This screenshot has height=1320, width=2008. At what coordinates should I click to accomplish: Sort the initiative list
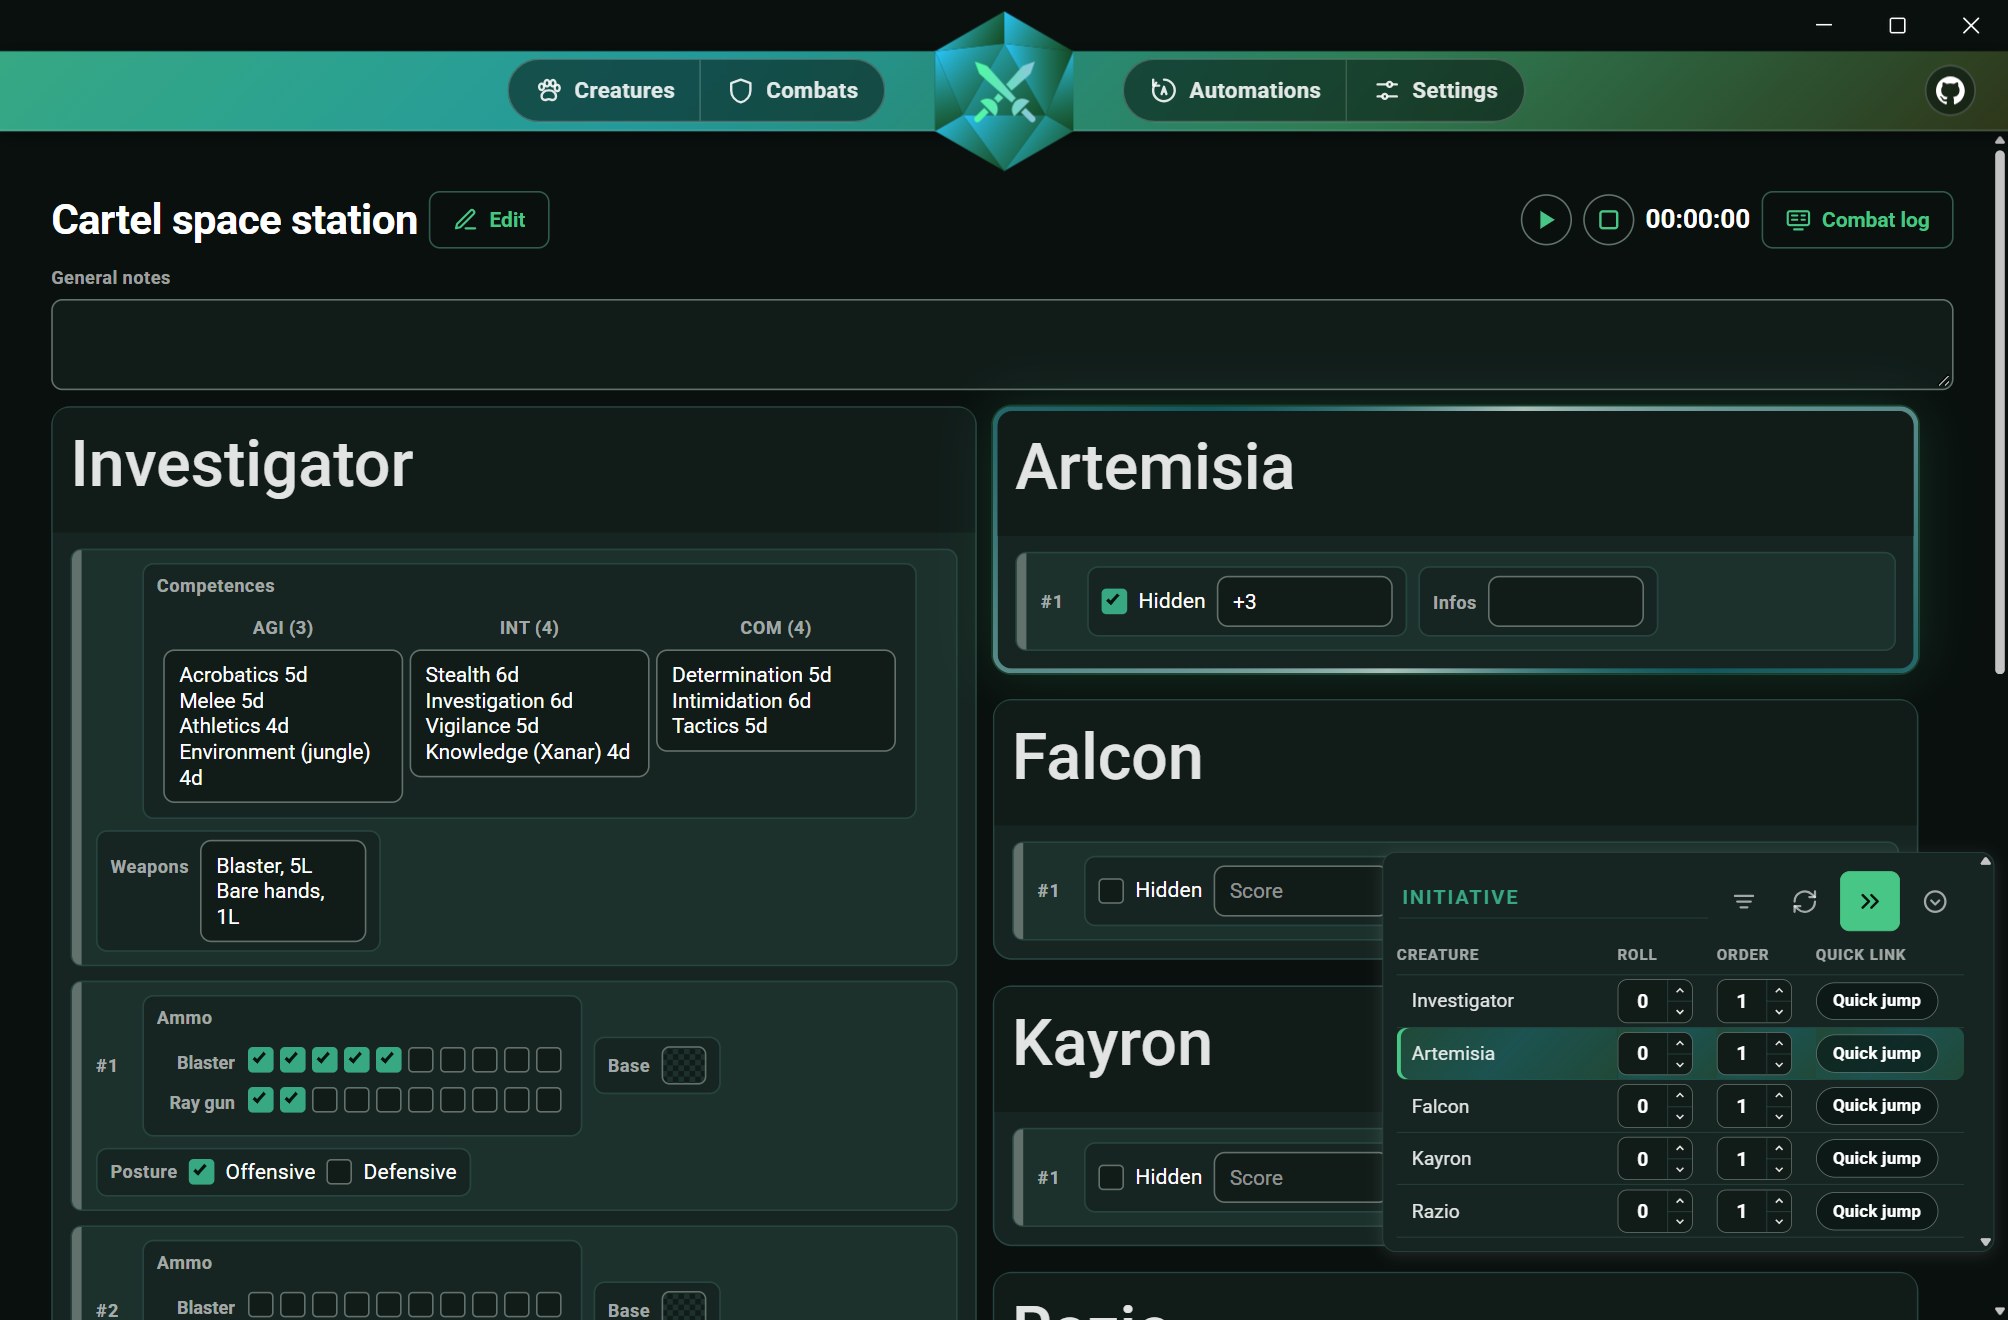1743,901
